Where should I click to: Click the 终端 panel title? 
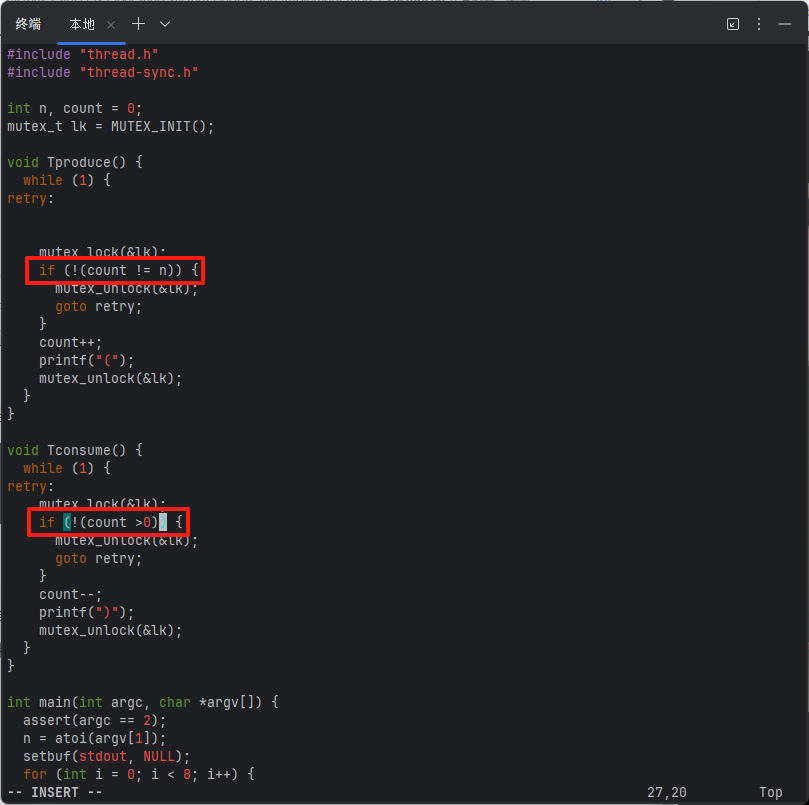(x=29, y=23)
